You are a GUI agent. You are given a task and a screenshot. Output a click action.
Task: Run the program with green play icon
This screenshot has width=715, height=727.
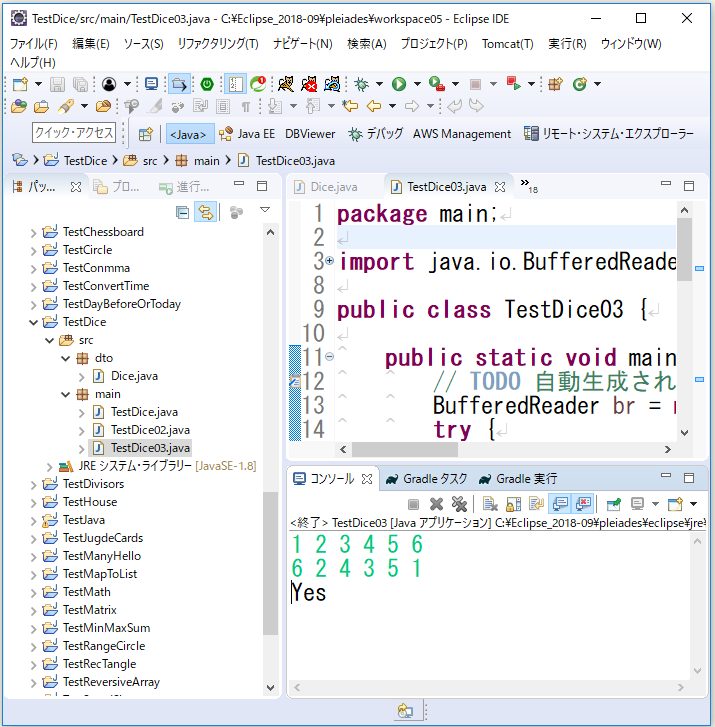pyautogui.click(x=399, y=84)
